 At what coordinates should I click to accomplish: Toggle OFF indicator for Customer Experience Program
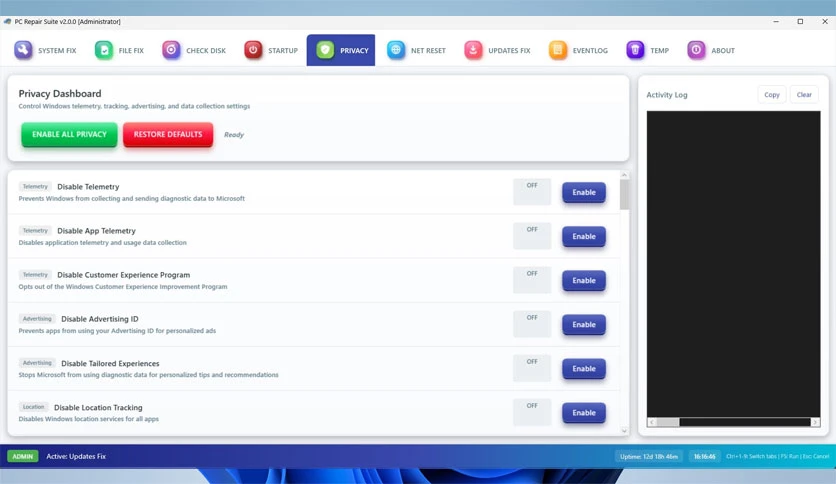coord(532,280)
